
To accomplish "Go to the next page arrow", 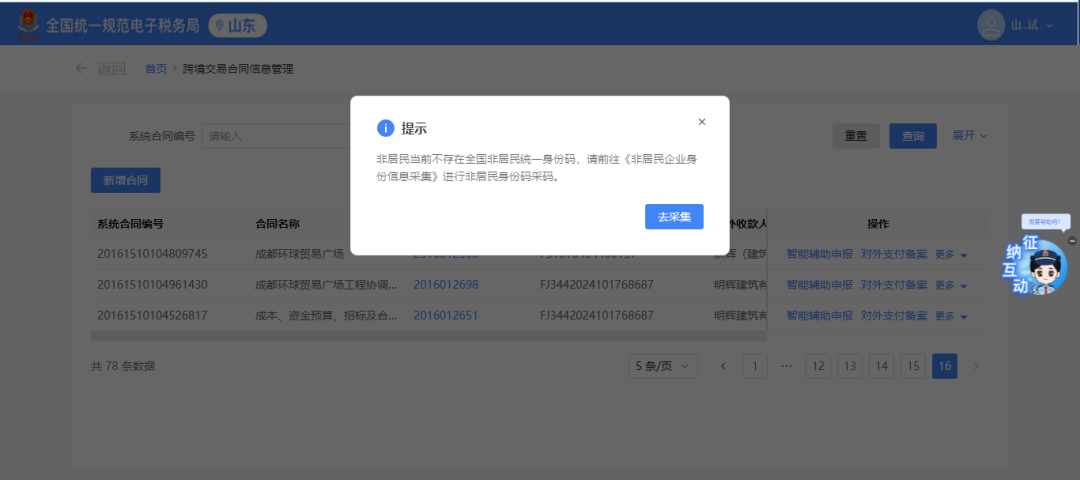I will coord(976,366).
